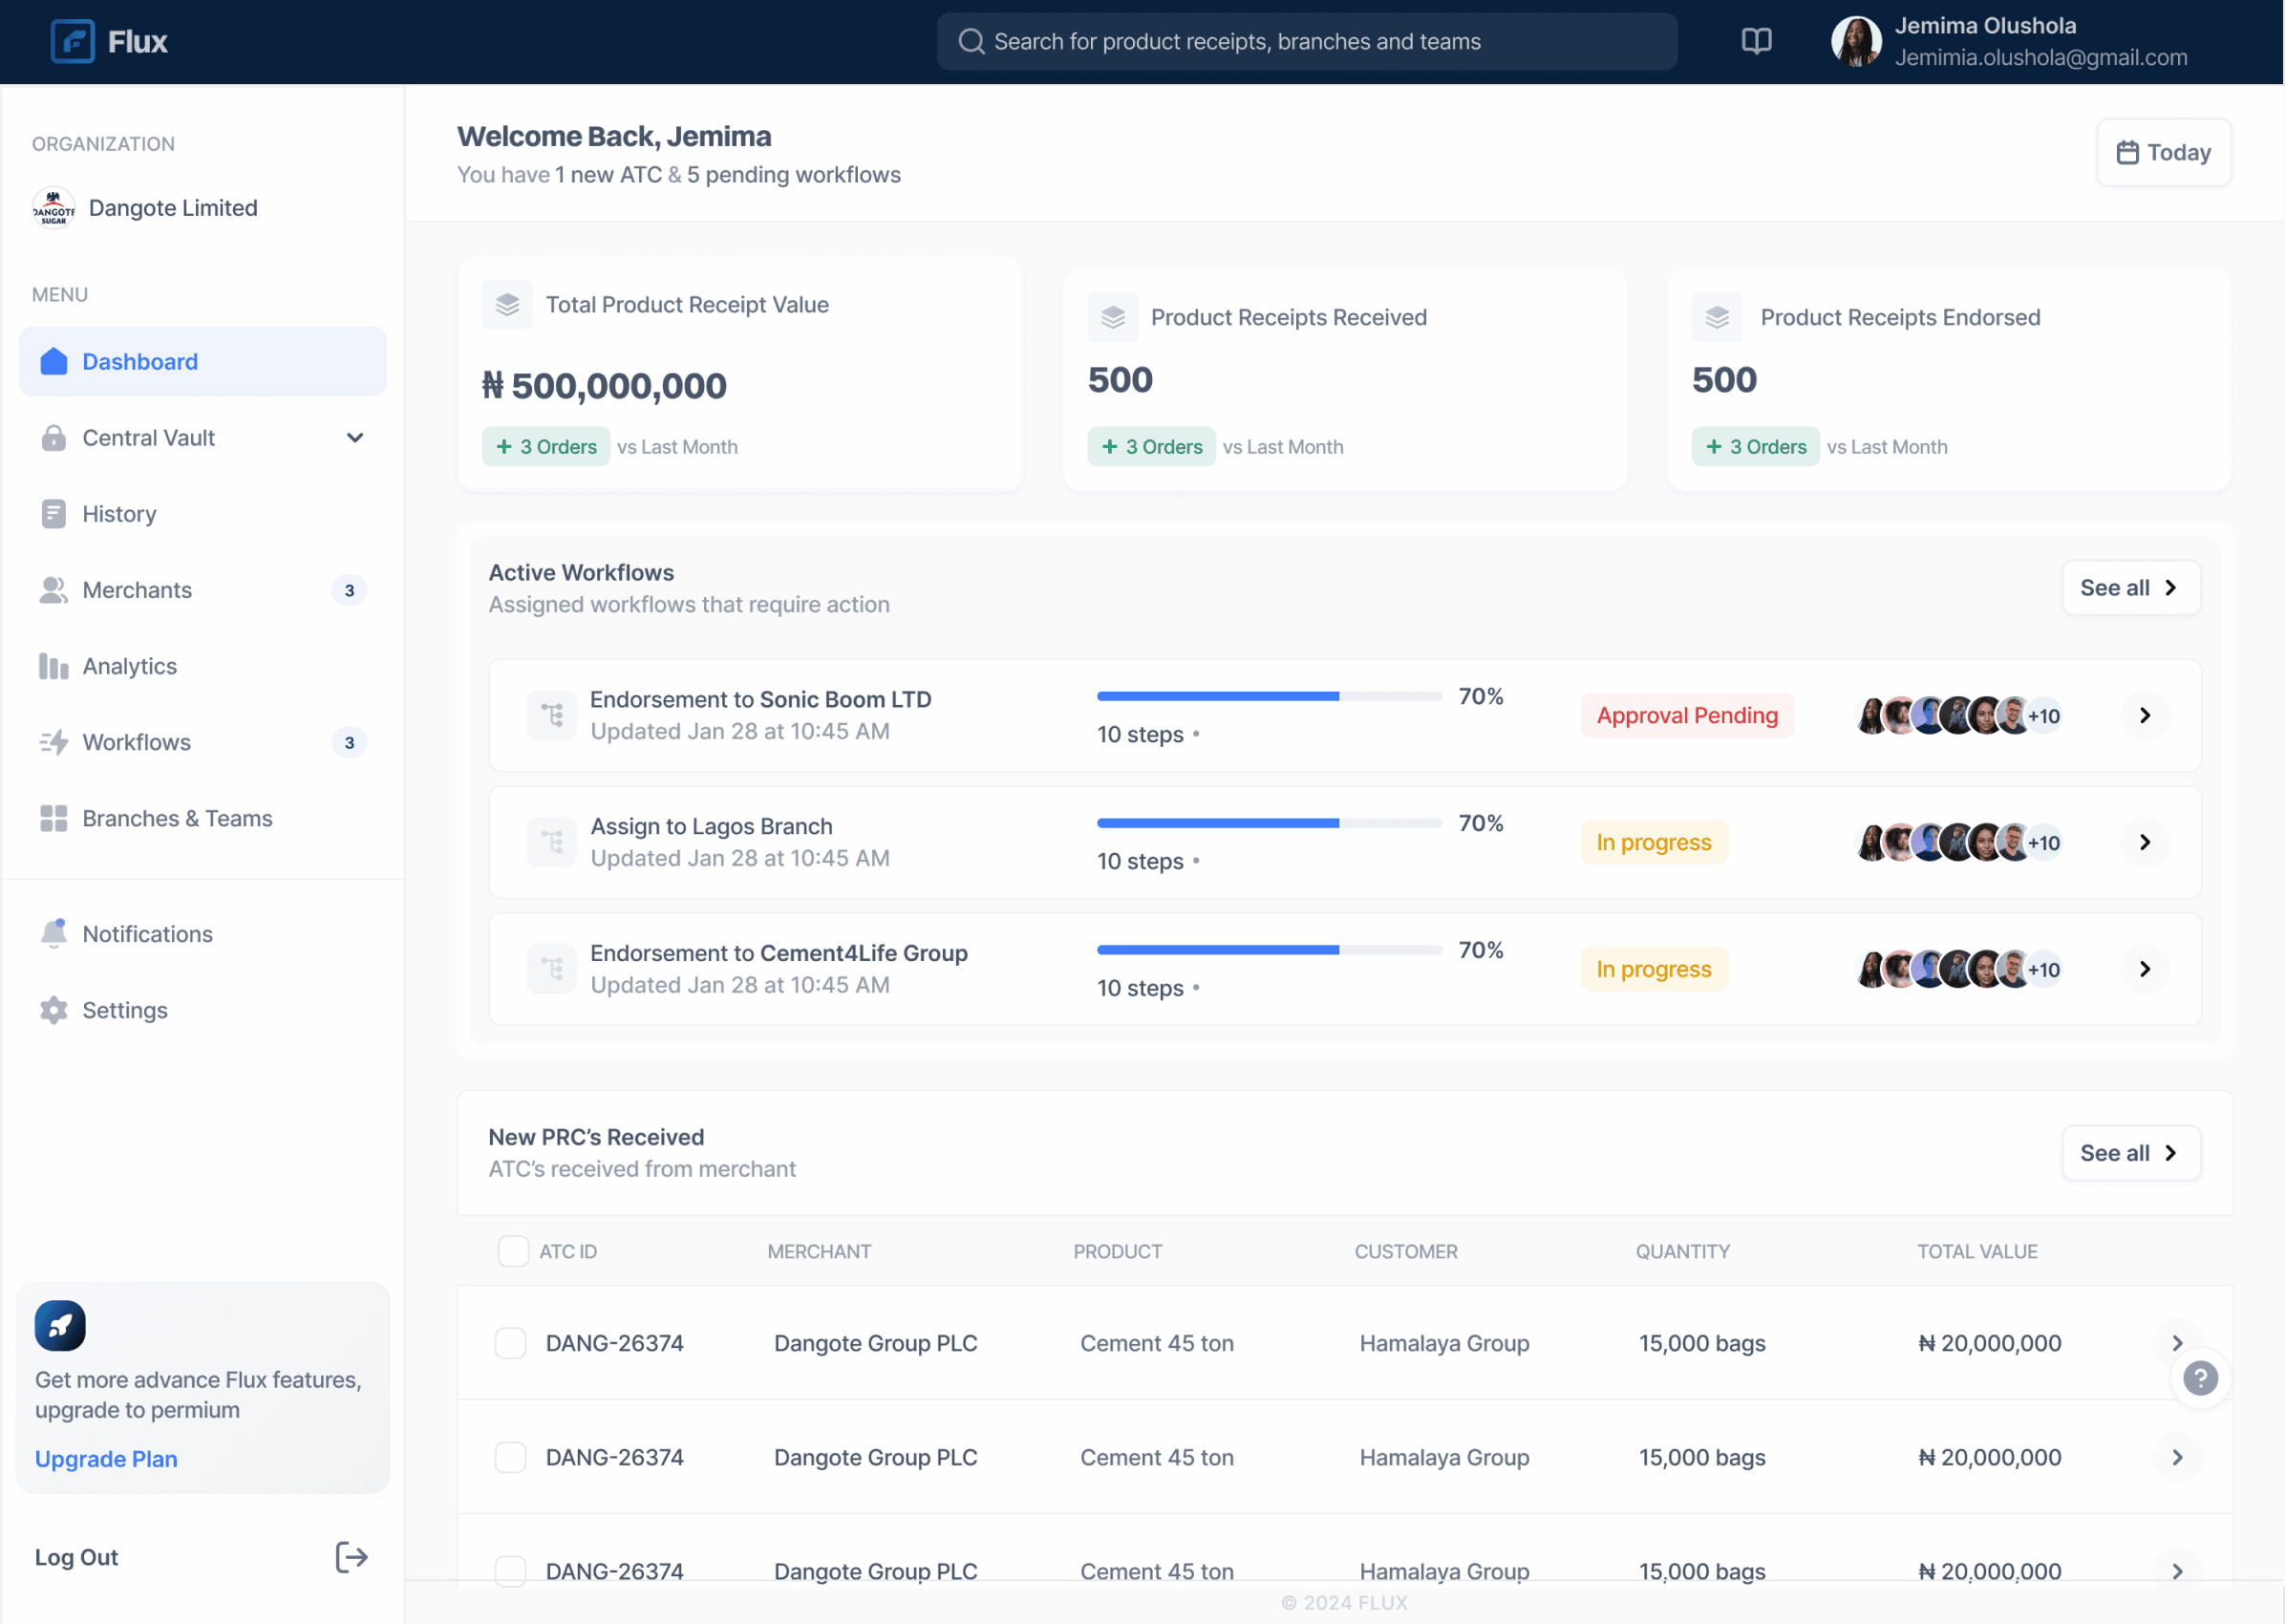The width and height of the screenshot is (2285, 1624).
Task: Click See all for Active Workflows
Action: point(2131,588)
